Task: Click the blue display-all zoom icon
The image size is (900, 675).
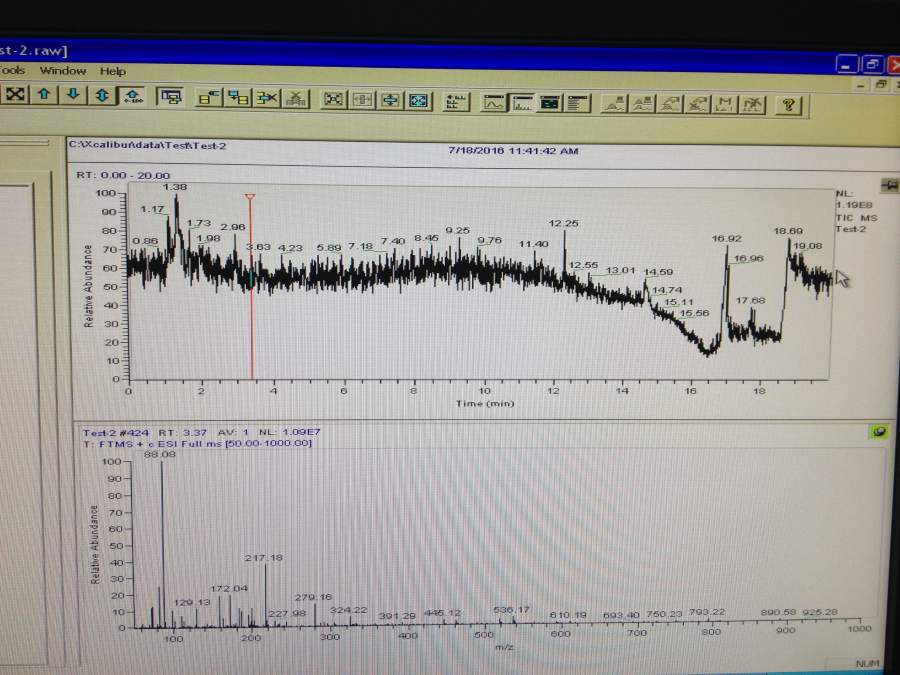Action: (419, 101)
